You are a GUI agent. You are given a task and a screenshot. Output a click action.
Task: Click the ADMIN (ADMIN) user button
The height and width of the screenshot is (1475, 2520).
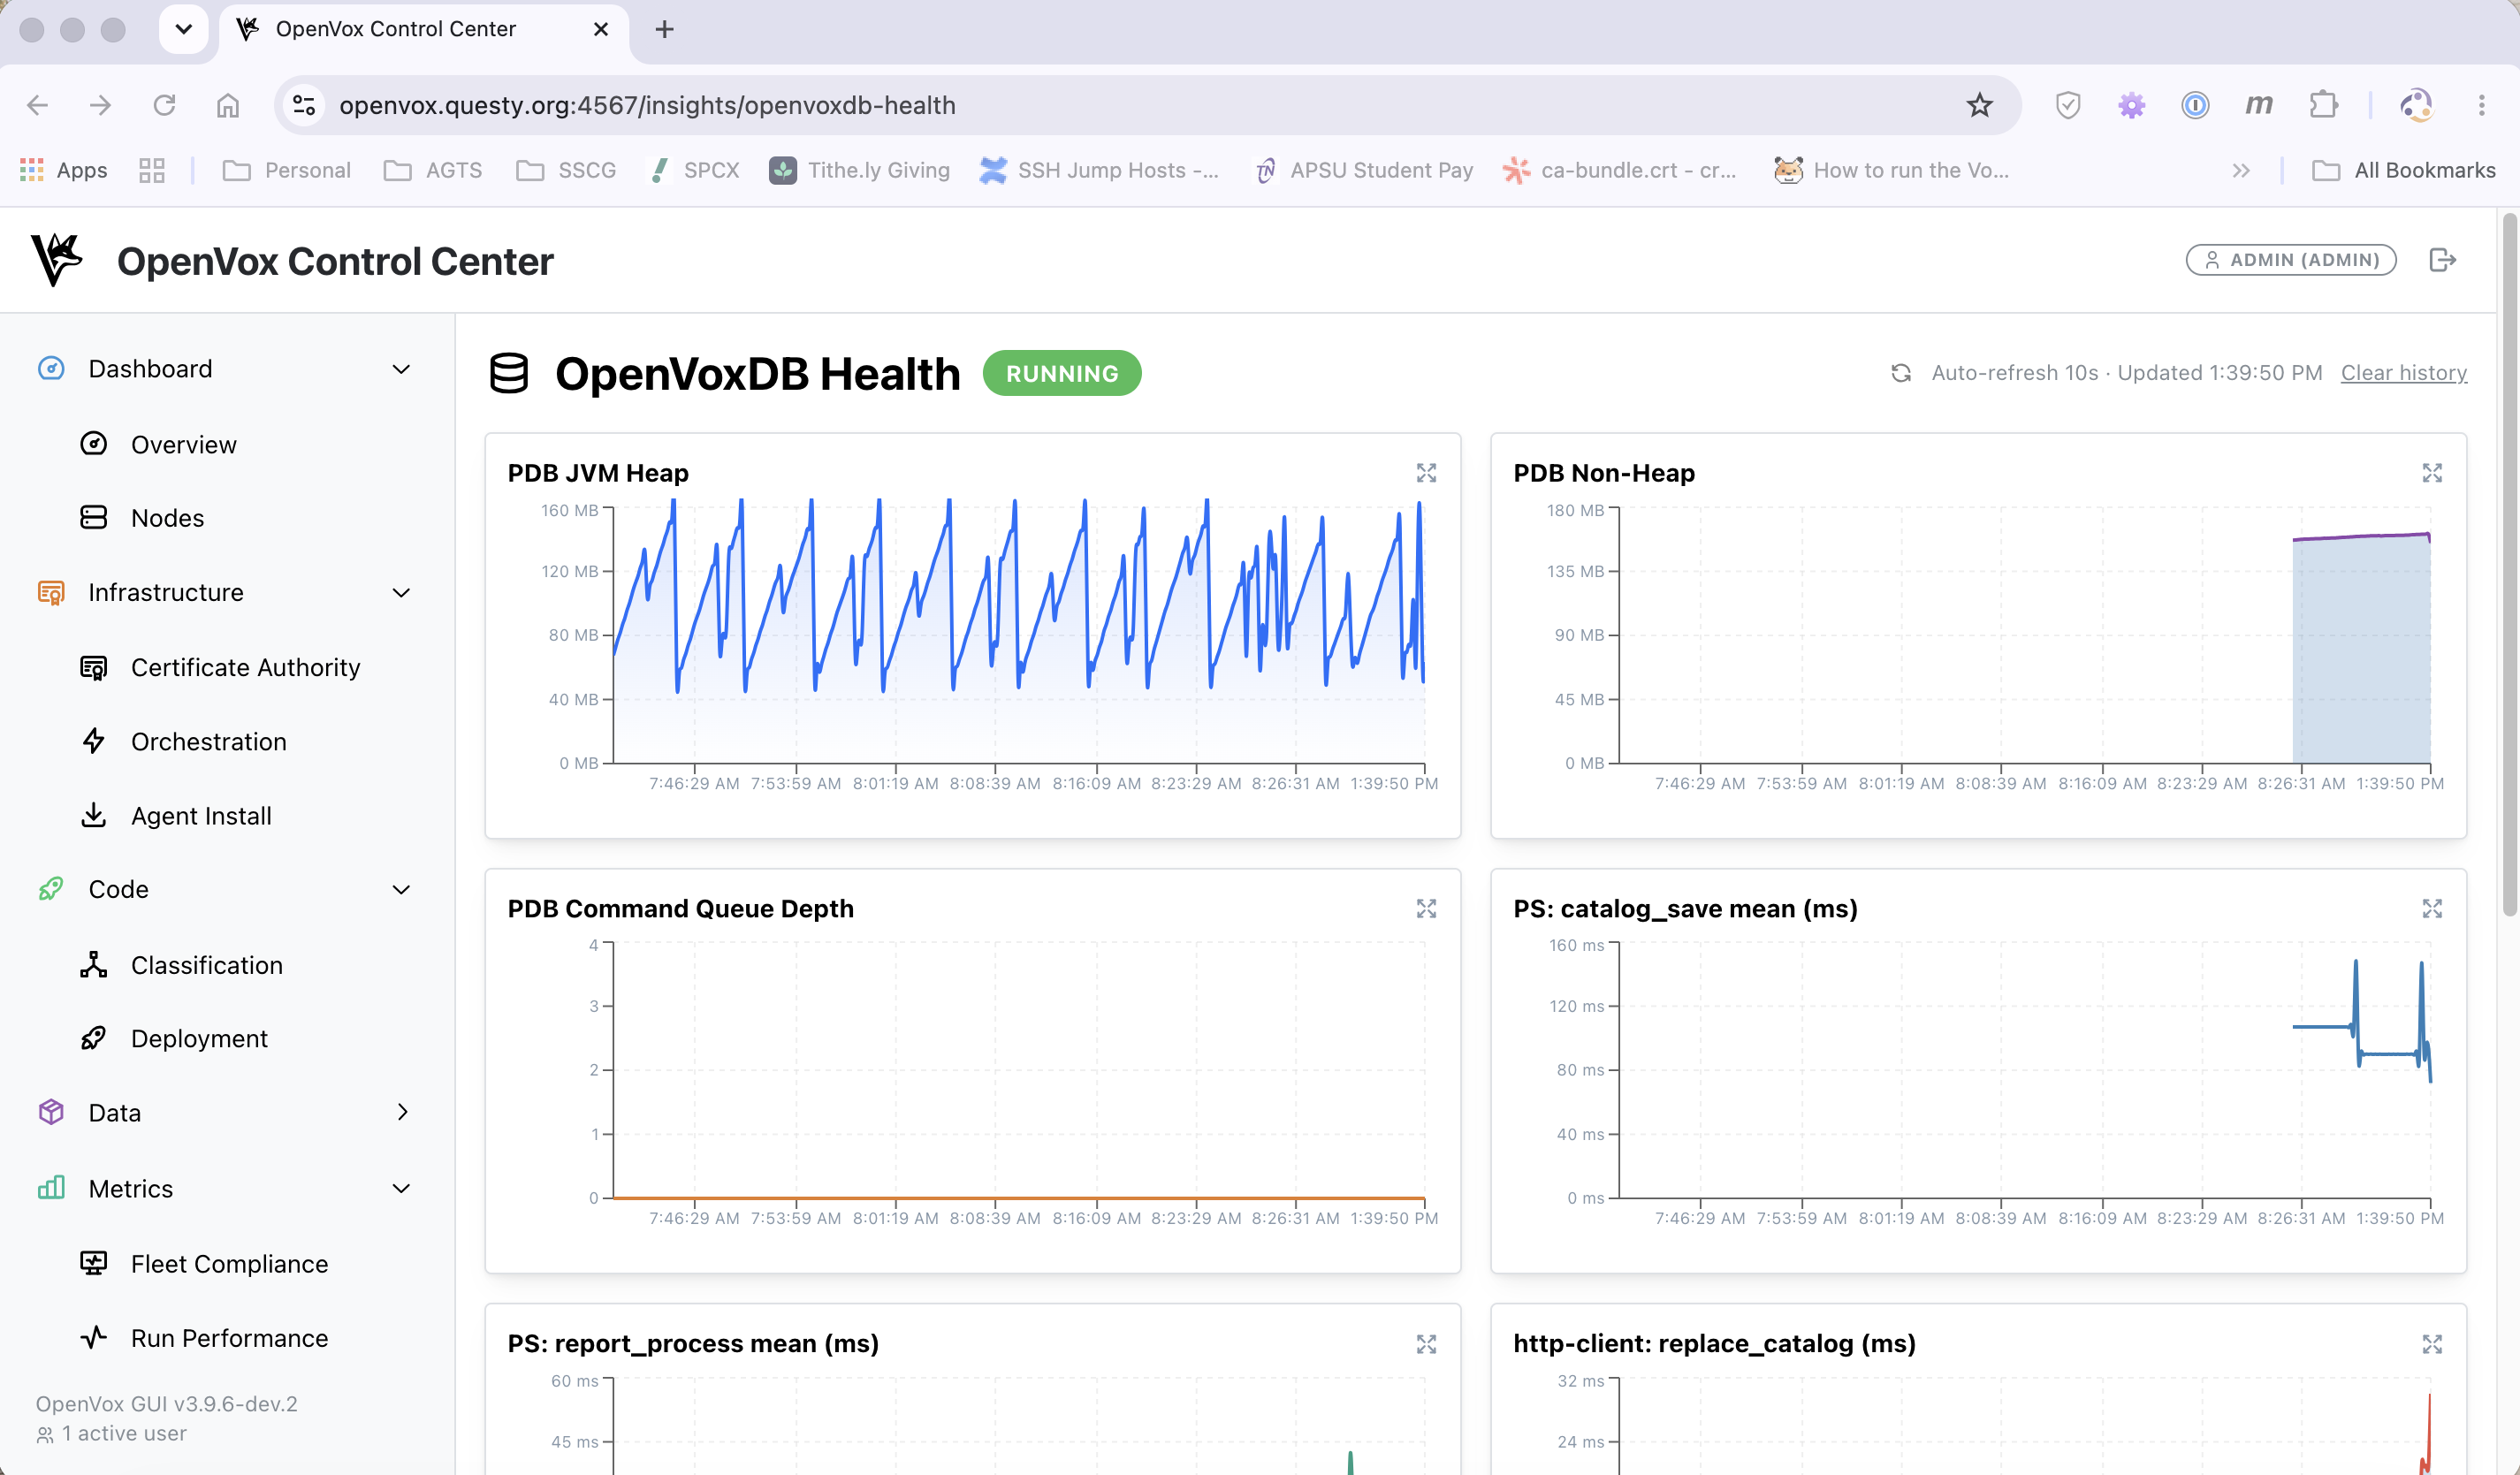[2290, 260]
